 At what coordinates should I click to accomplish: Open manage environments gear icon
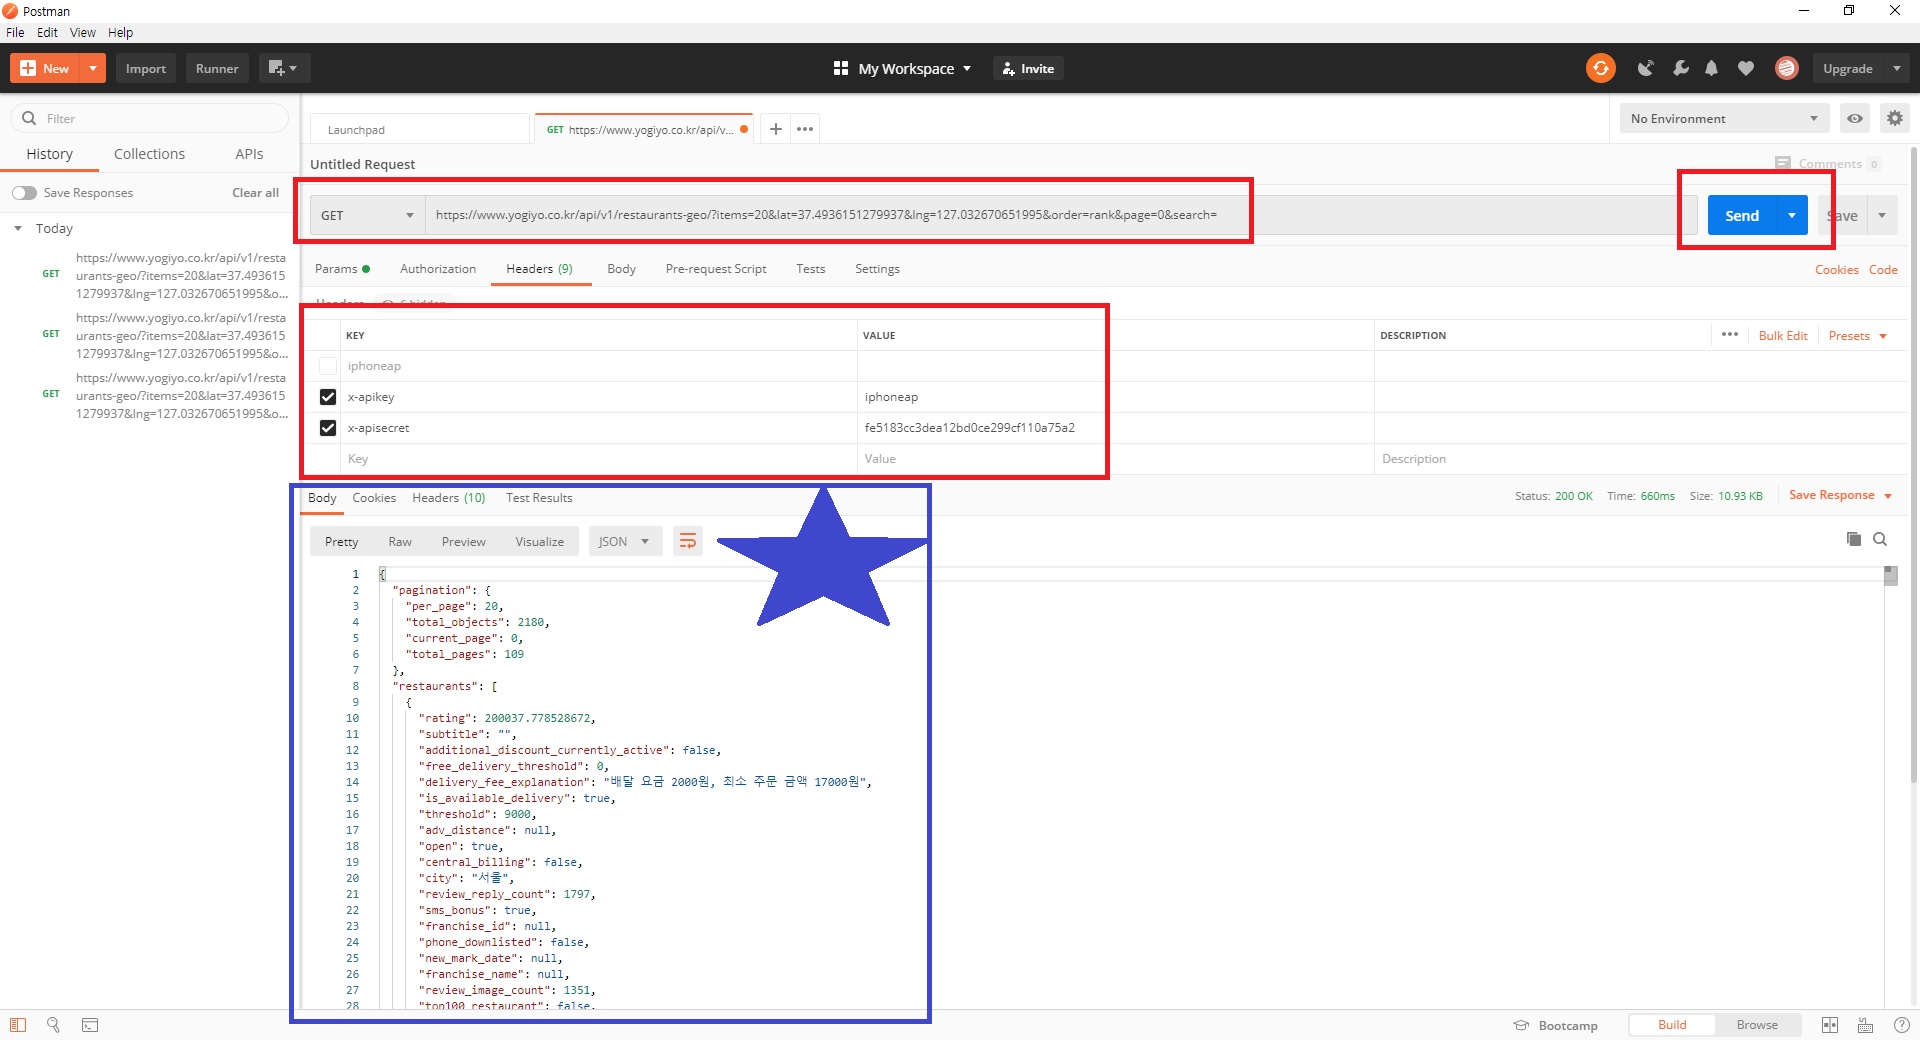point(1894,118)
